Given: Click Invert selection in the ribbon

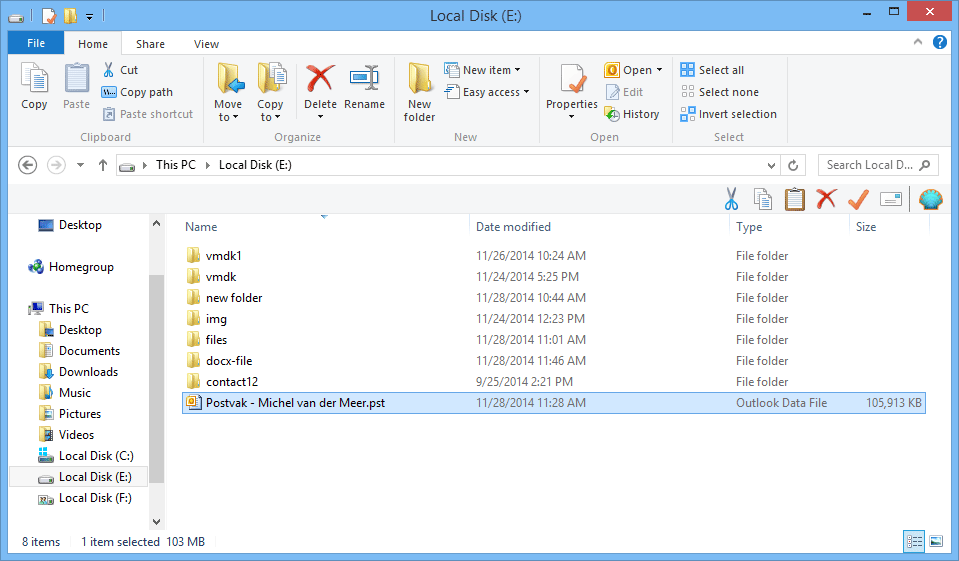Looking at the screenshot, I should click(x=728, y=114).
